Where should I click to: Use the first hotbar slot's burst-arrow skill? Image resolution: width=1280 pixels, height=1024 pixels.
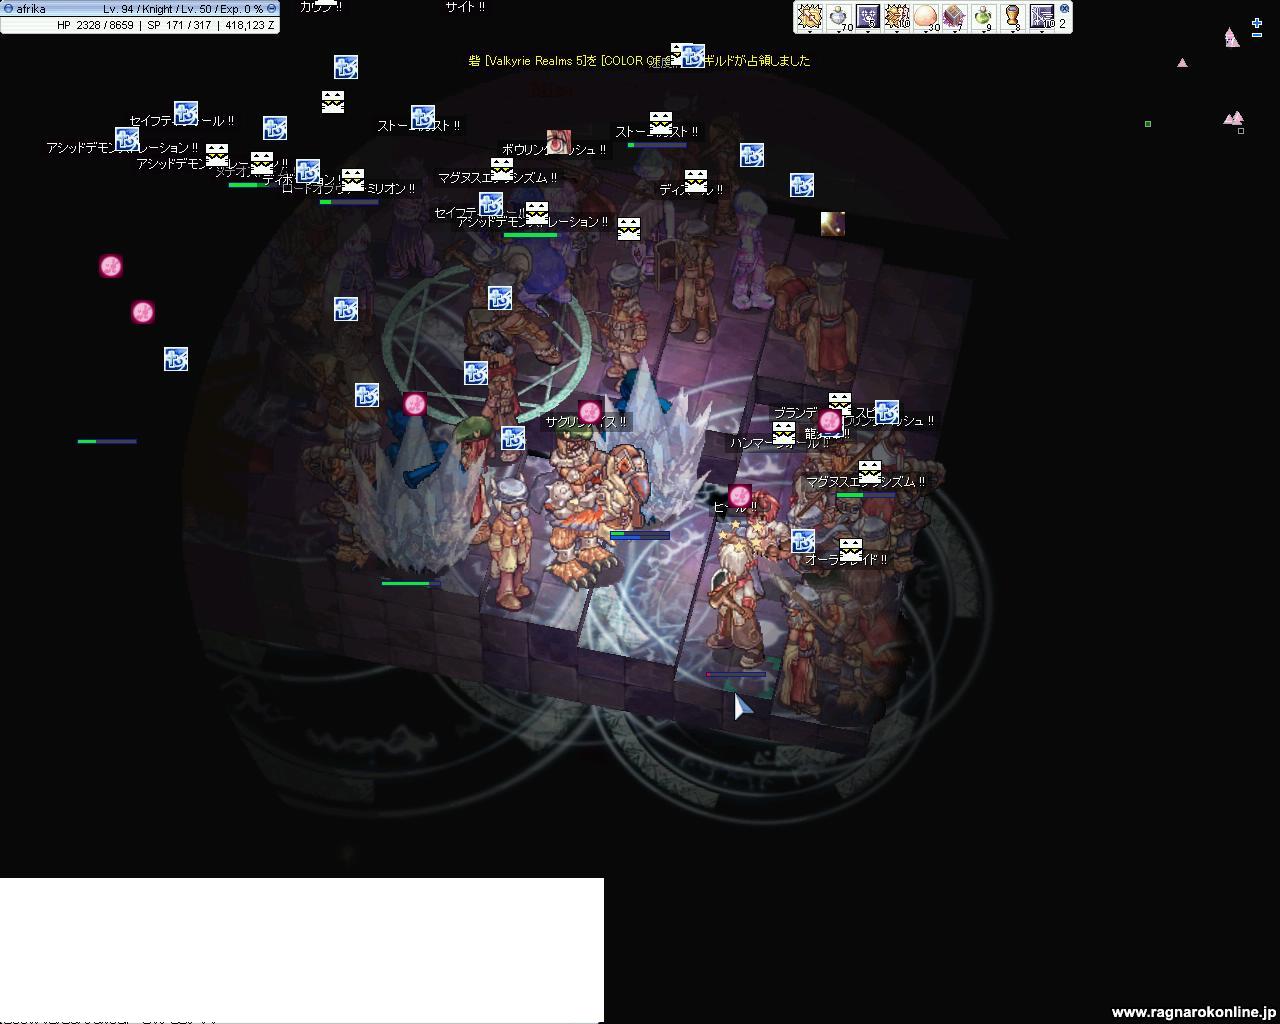[809, 16]
